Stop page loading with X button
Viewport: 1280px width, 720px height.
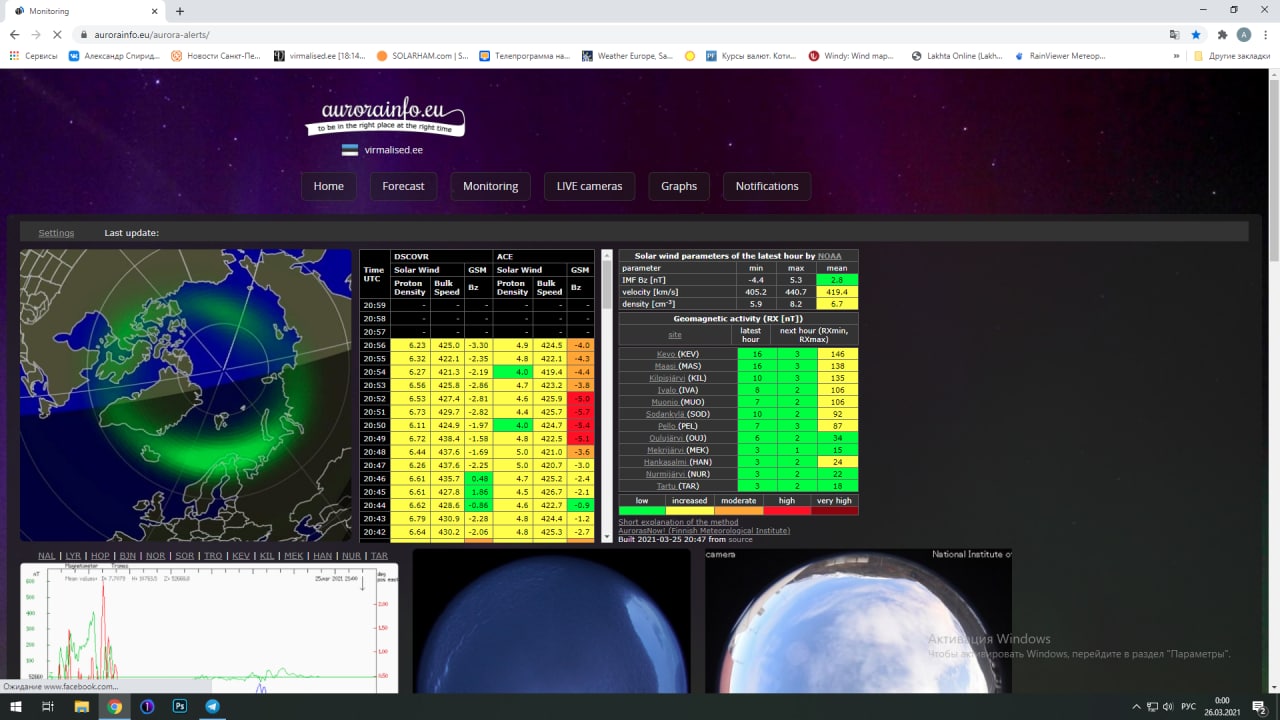(58, 34)
